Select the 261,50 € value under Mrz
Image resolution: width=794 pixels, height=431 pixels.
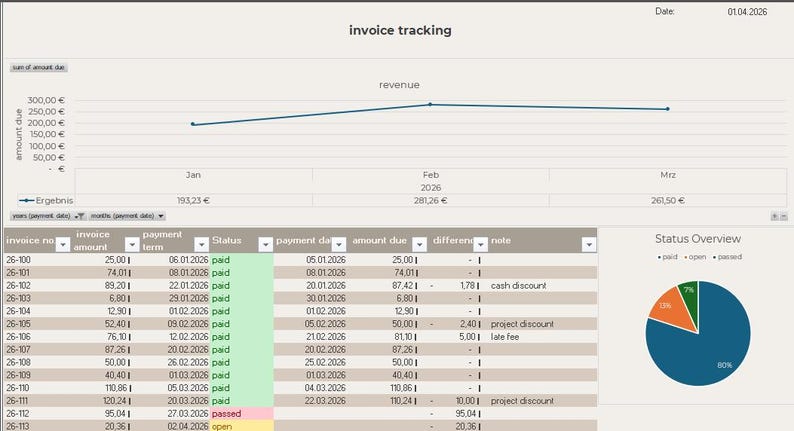(667, 201)
